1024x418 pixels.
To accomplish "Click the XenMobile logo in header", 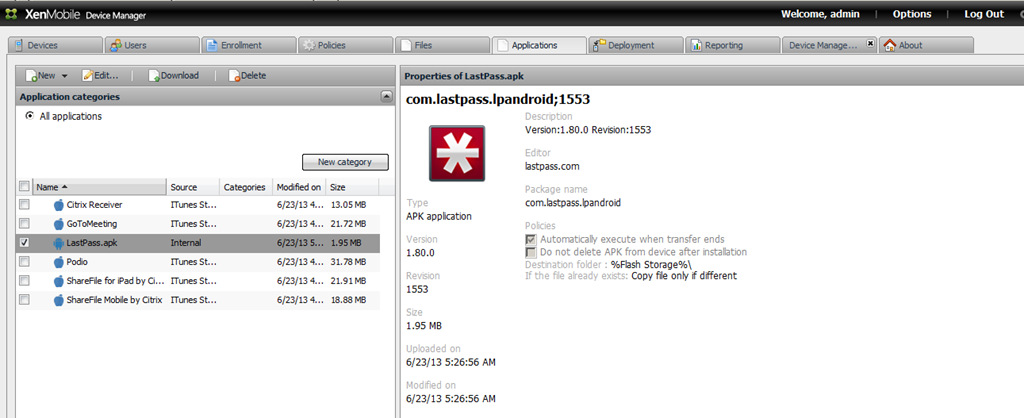I will point(10,13).
